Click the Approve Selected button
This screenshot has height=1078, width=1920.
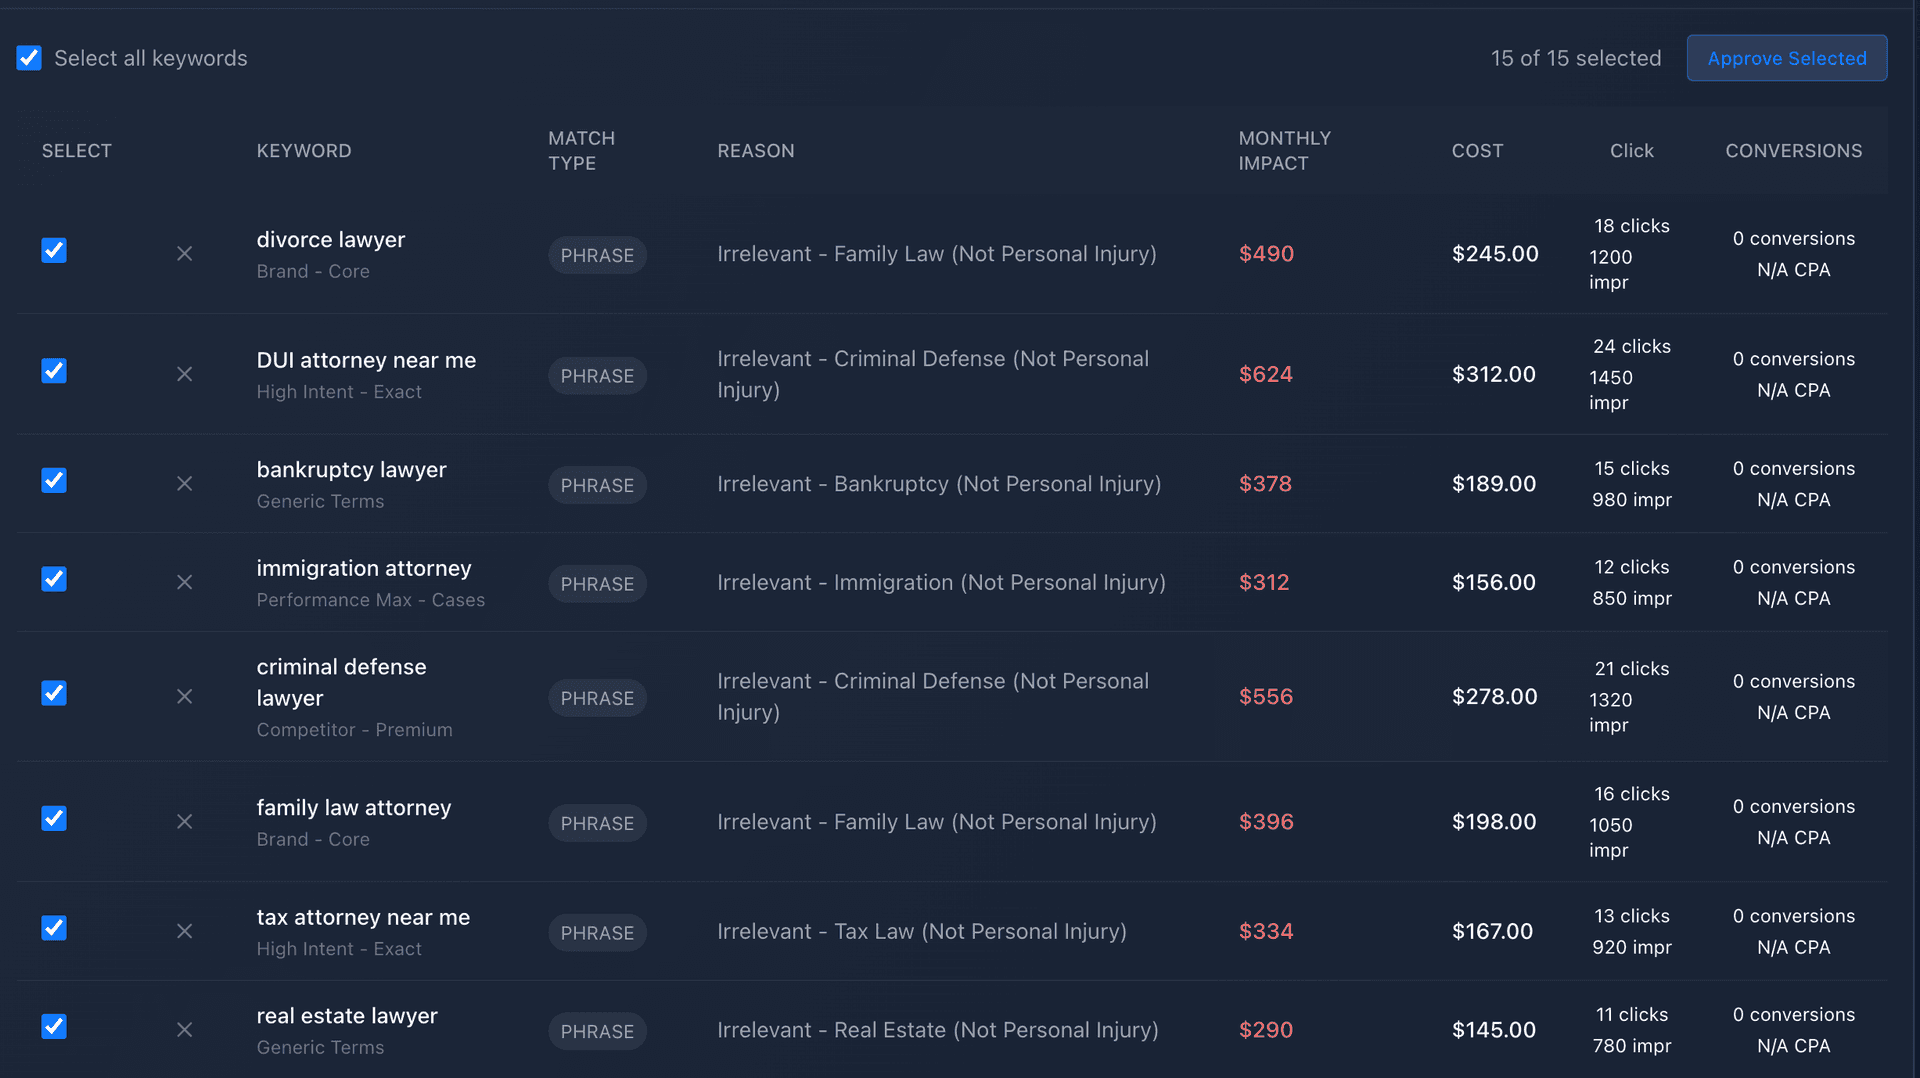coord(1786,58)
